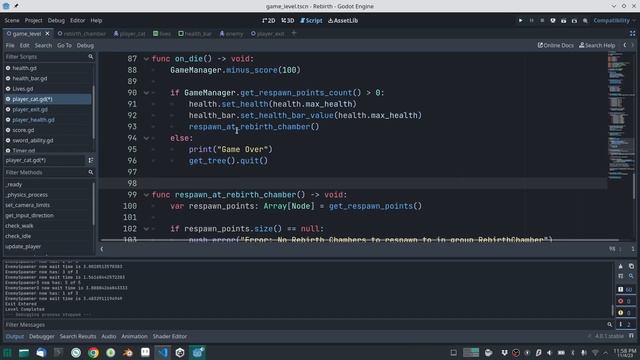This screenshot has height=360, width=640.
Task: Open the Help menu
Action: [96, 20]
